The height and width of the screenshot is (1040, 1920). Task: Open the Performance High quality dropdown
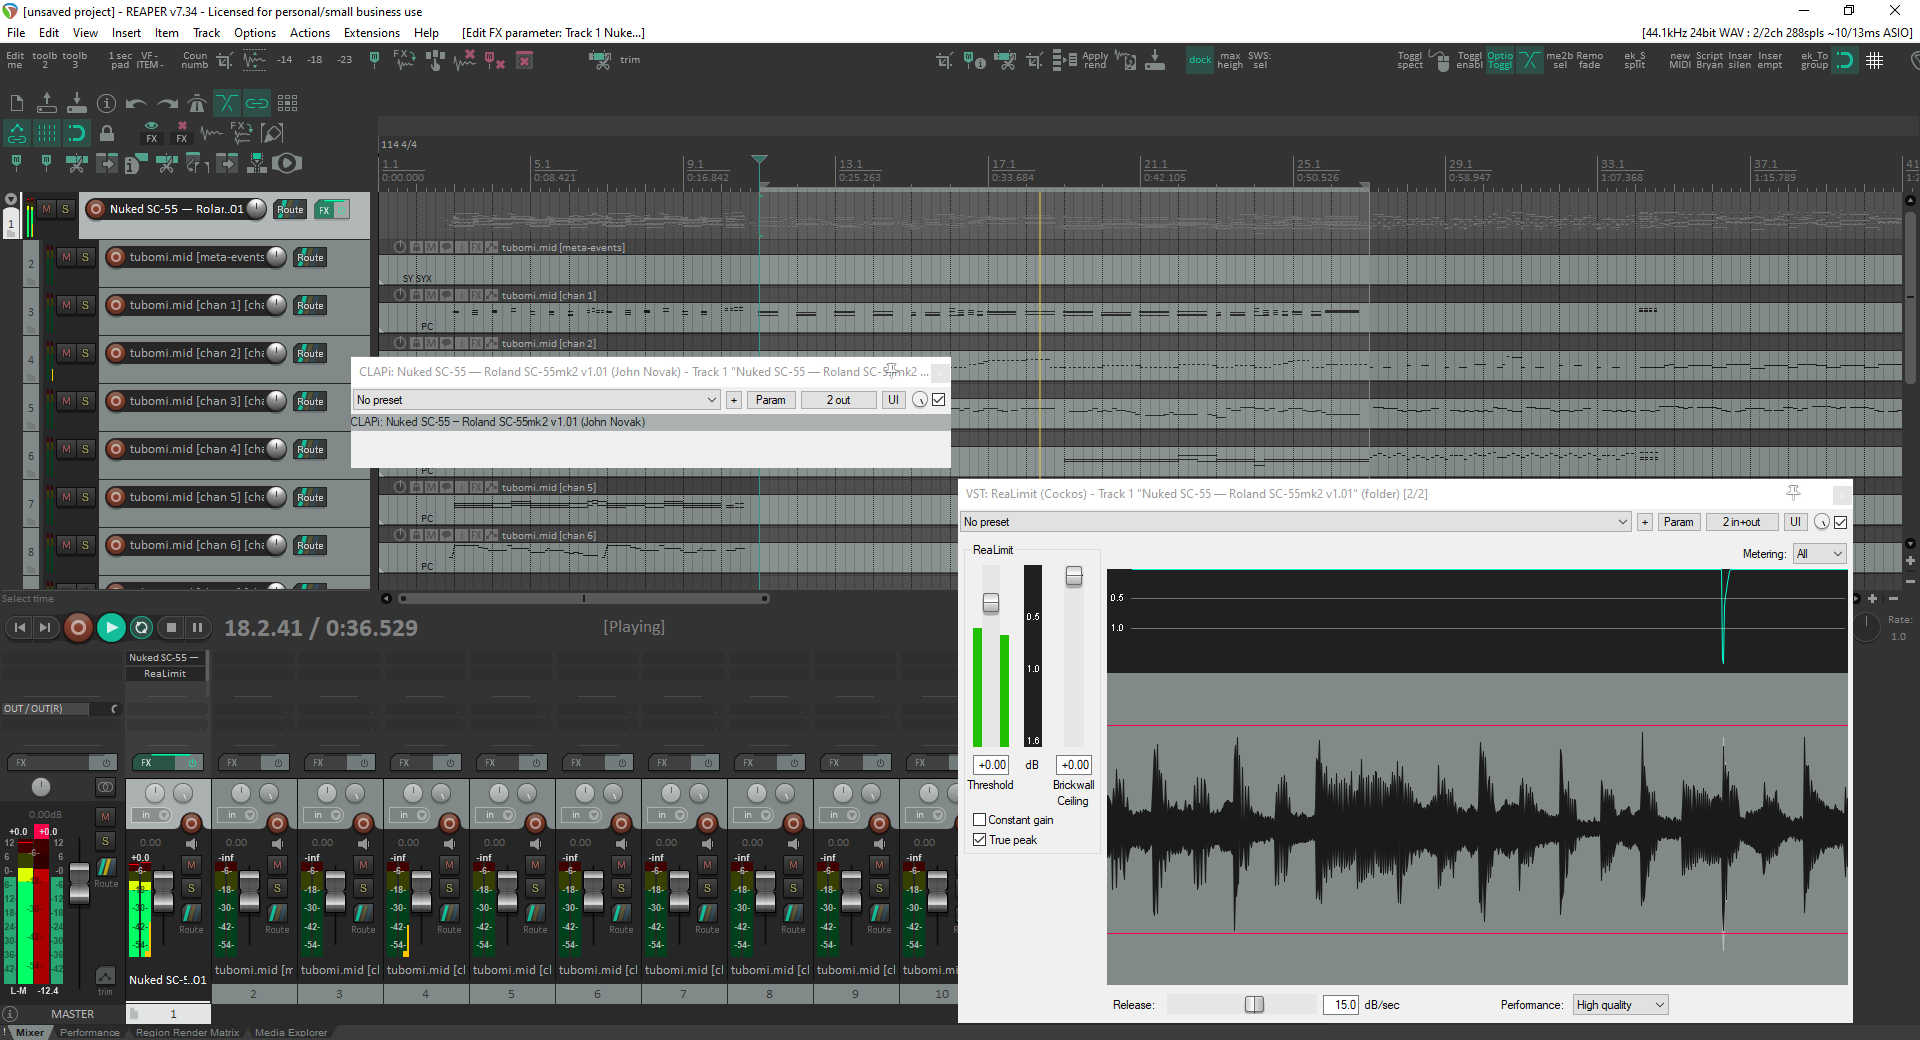point(1620,1005)
